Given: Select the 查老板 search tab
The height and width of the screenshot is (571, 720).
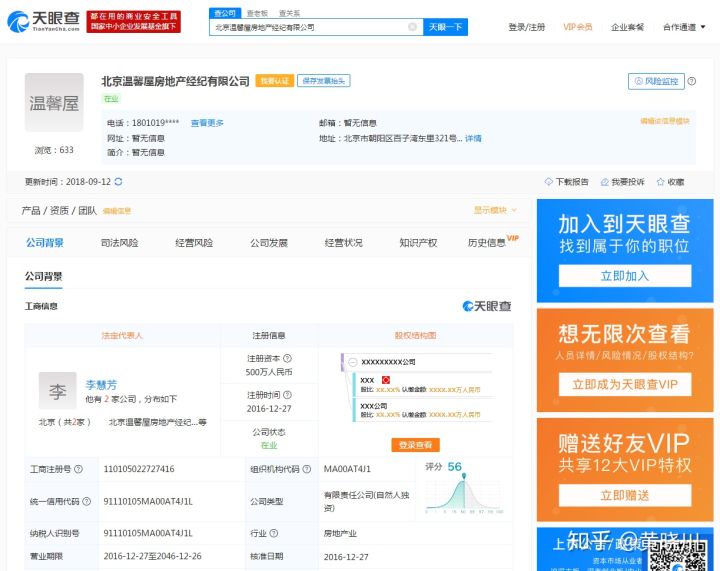Looking at the screenshot, I should pyautogui.click(x=257, y=13).
